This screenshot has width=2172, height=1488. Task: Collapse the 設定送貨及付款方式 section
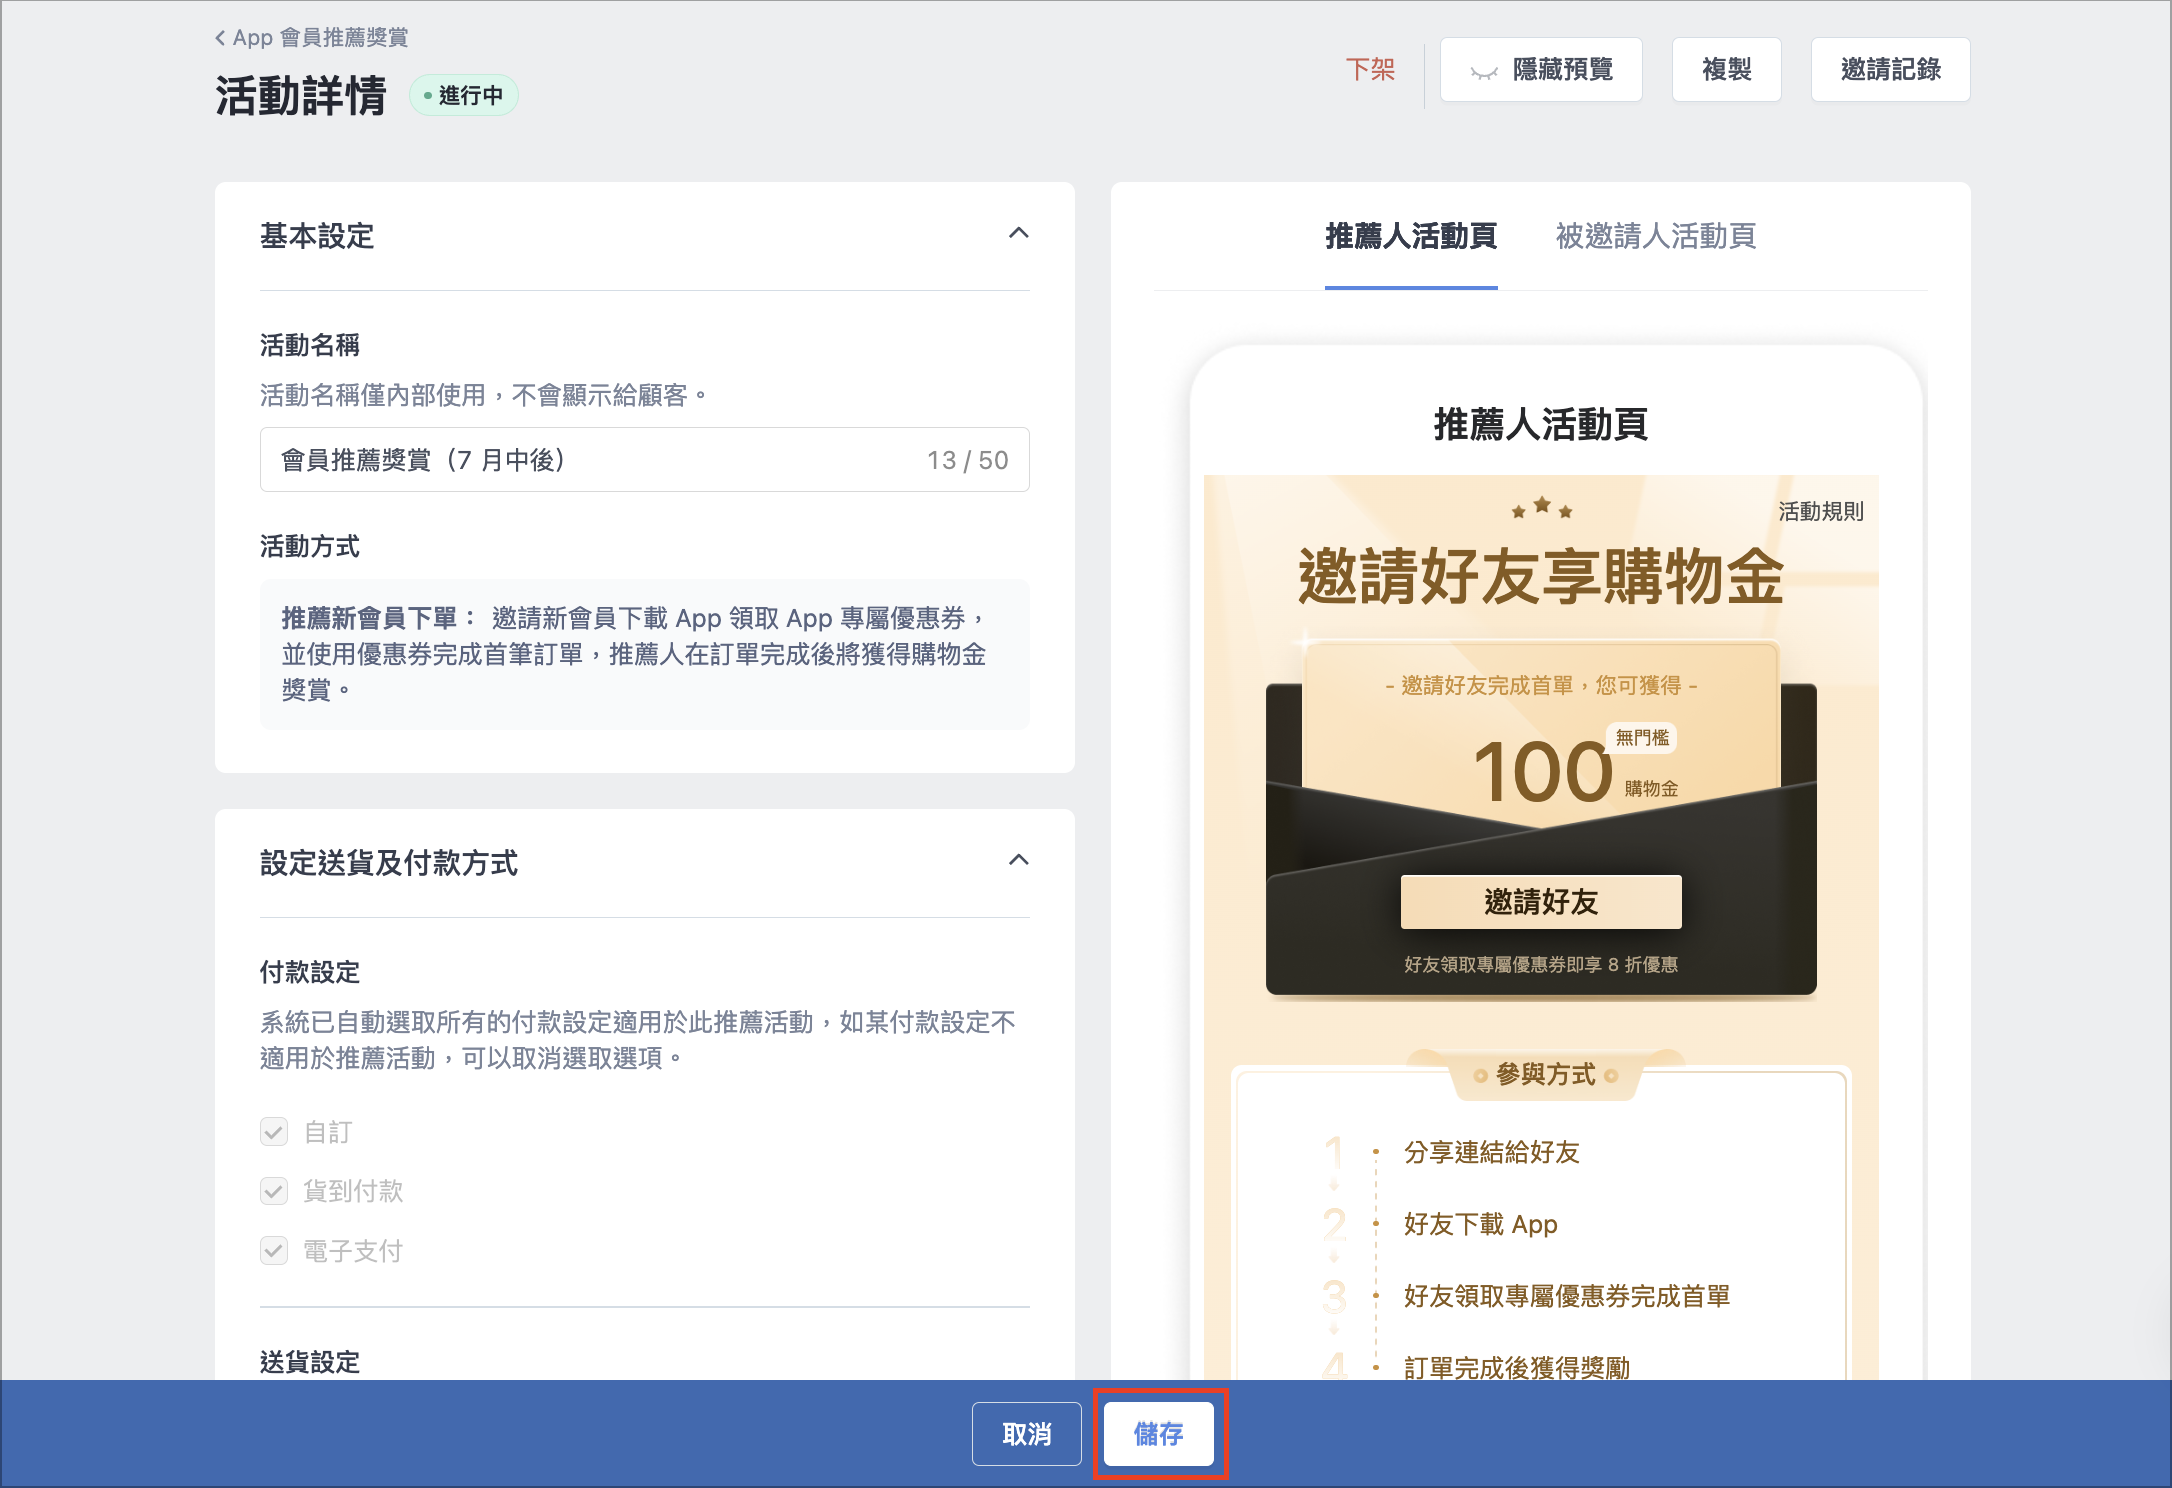[x=1018, y=860]
